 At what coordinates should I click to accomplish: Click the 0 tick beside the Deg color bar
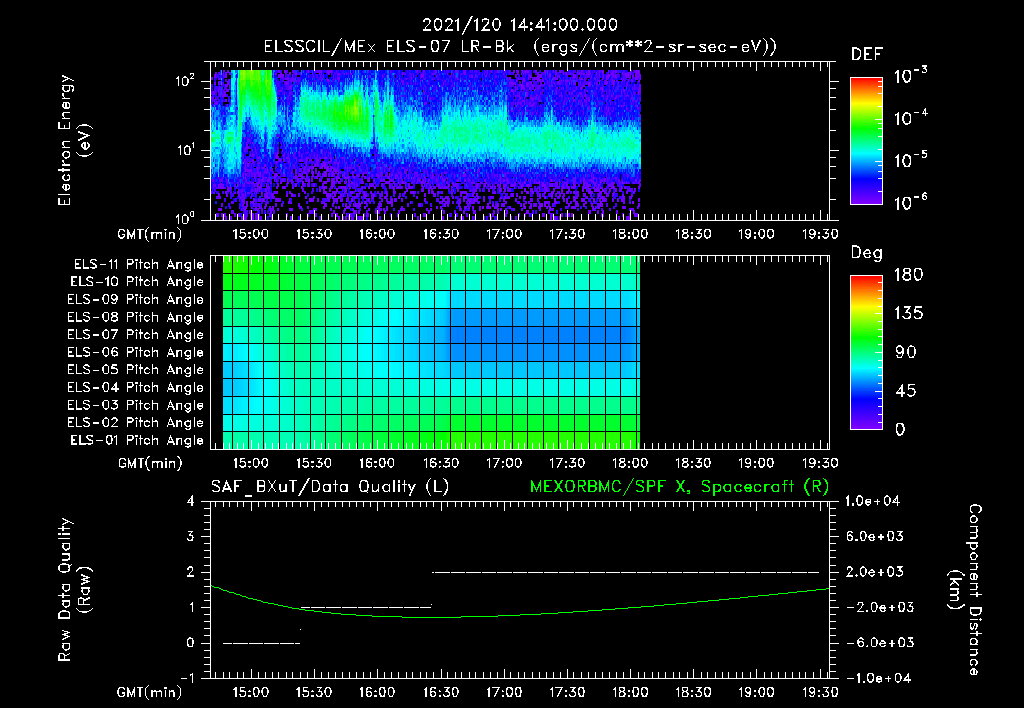[x=900, y=429]
